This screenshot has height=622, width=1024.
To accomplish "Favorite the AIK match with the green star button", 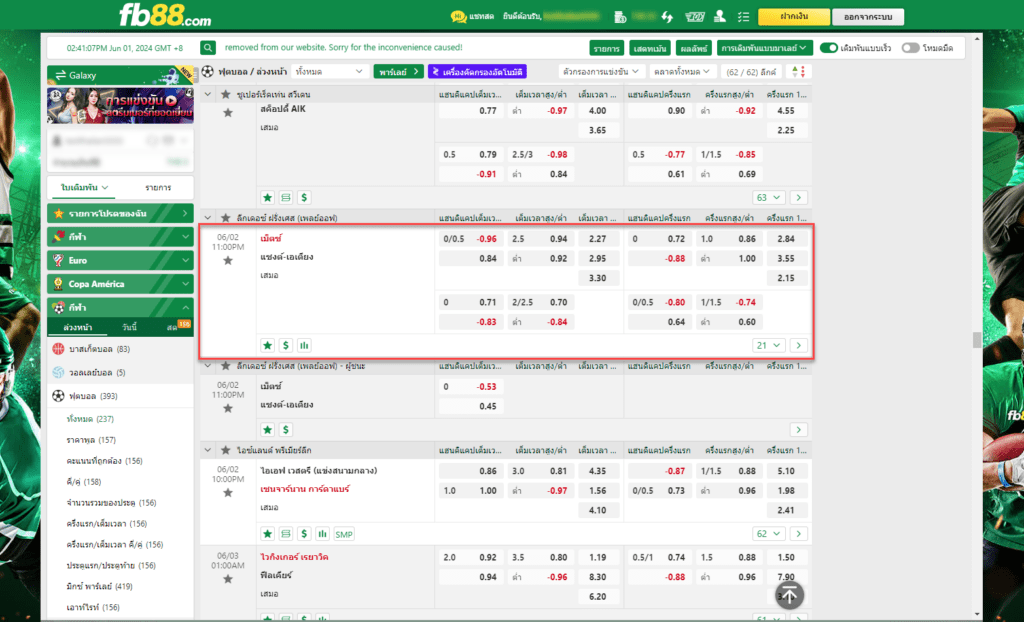I will tap(267, 197).
